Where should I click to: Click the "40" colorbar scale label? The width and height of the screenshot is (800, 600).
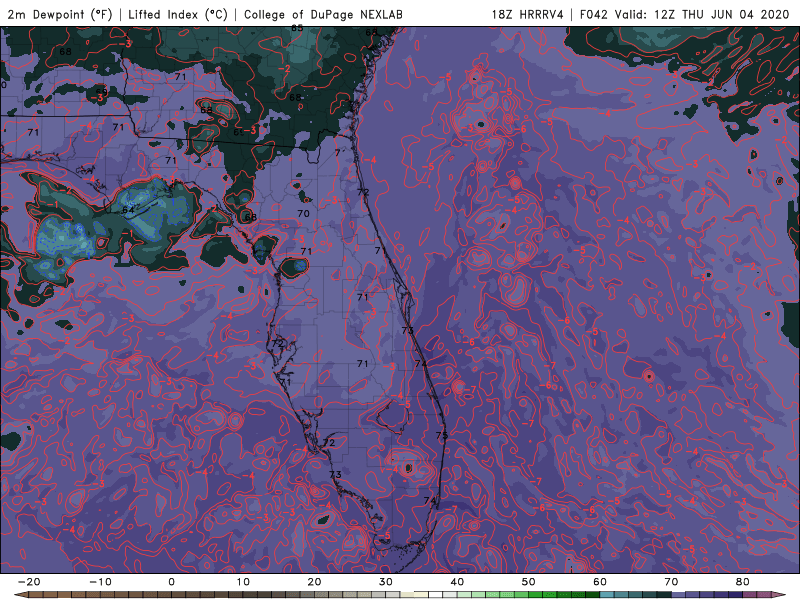(457, 582)
